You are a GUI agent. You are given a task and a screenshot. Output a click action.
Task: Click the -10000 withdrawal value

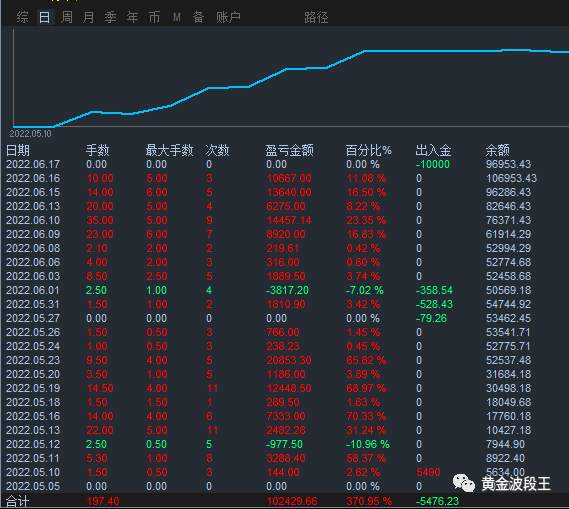pos(433,164)
